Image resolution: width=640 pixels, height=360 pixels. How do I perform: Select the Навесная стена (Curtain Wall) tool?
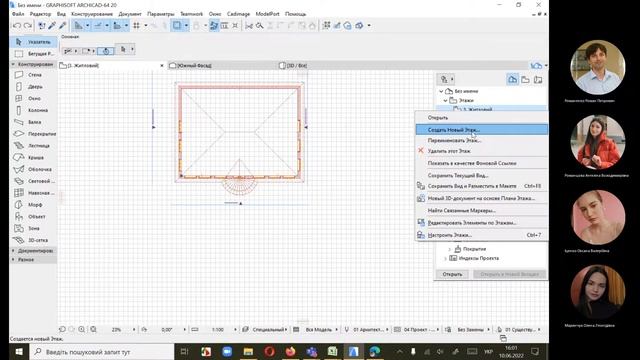click(x=33, y=193)
